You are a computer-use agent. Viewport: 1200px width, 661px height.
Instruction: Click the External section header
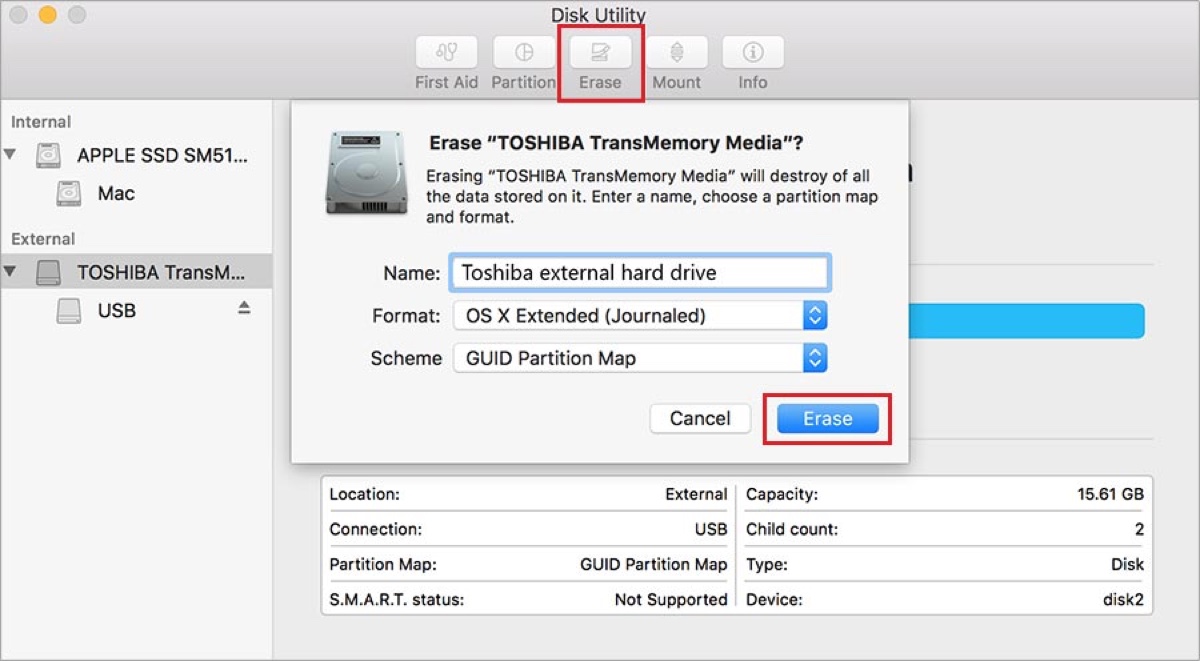pyautogui.click(x=43, y=239)
